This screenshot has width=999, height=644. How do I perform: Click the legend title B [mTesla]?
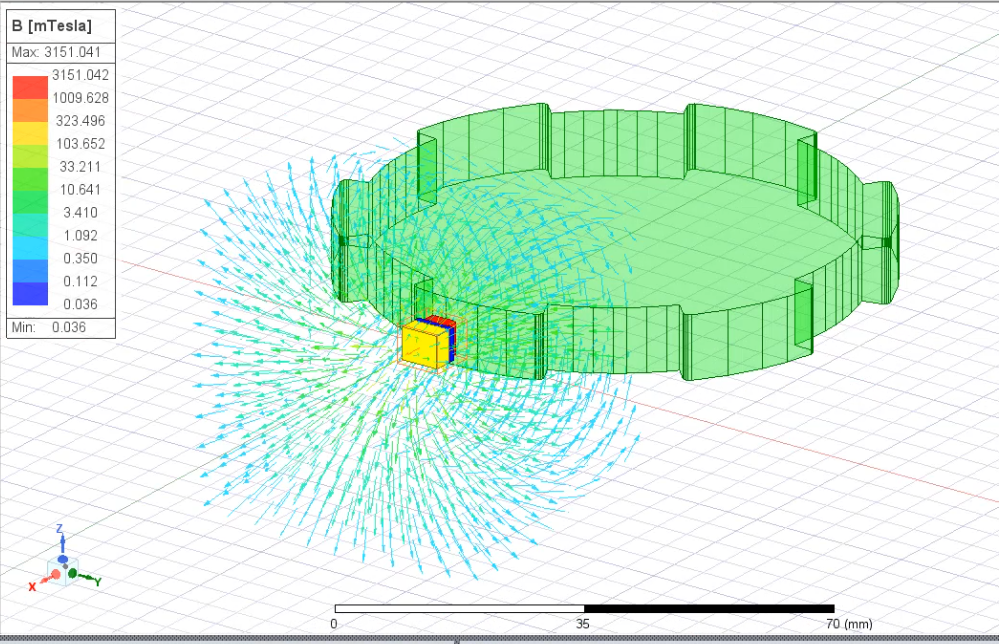tap(52, 26)
